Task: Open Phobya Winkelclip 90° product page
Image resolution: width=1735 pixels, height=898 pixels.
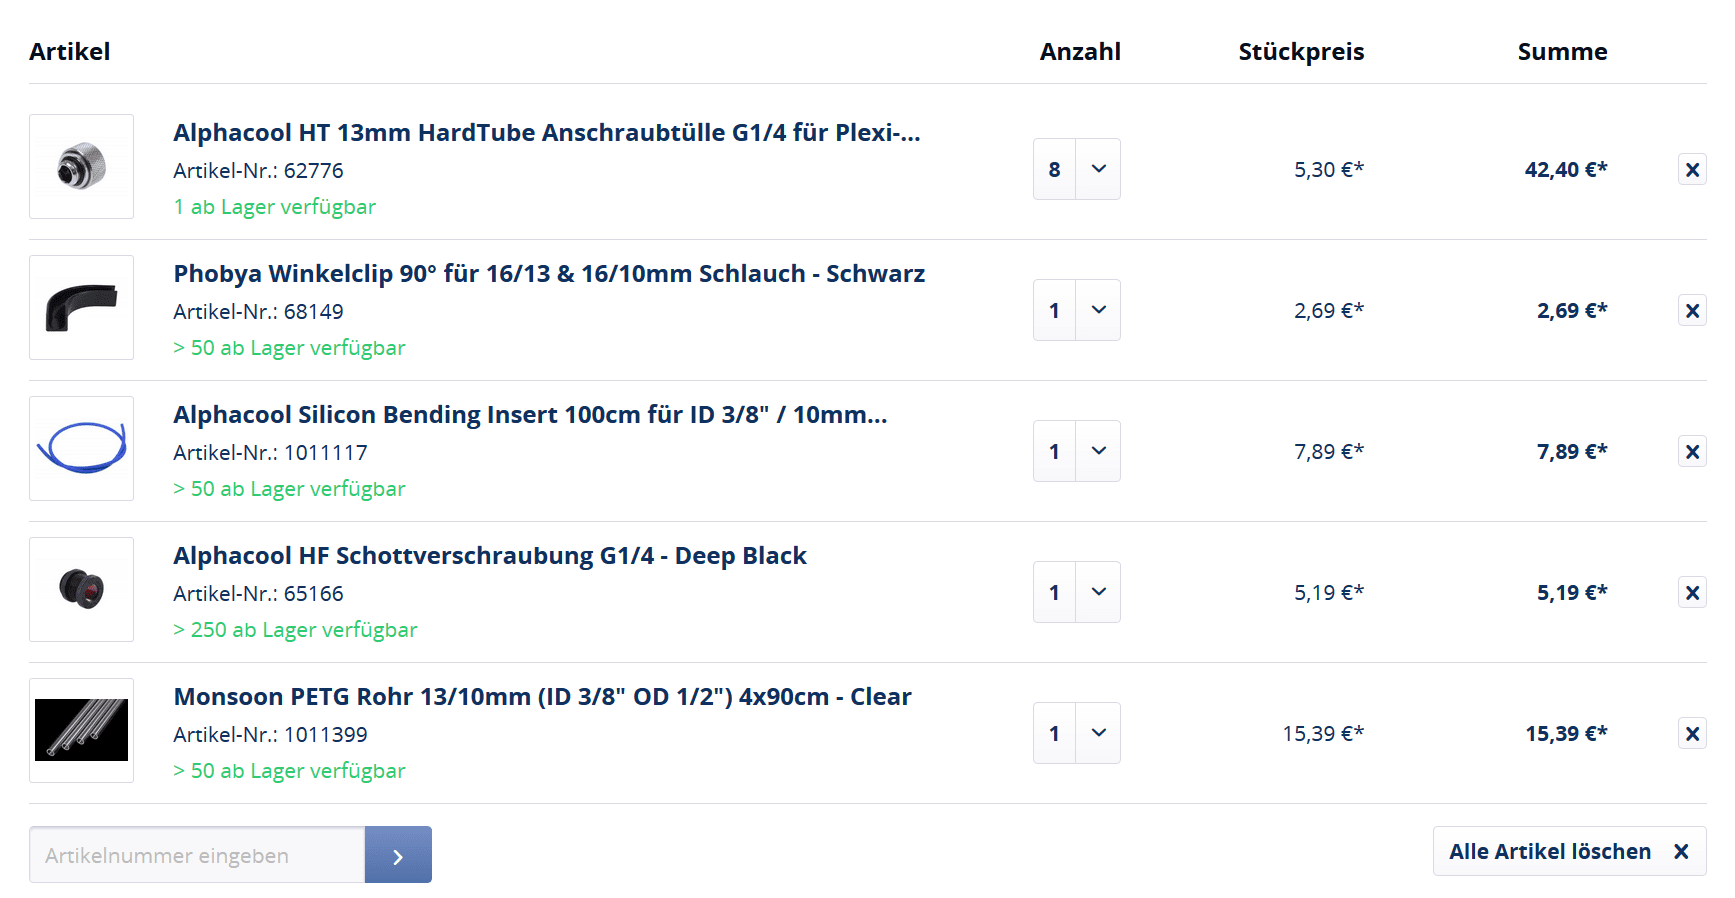Action: tap(549, 274)
